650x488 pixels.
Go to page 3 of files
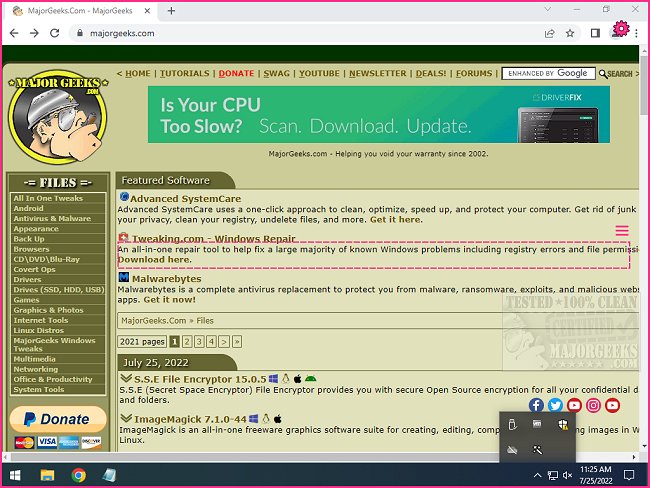[199, 342]
